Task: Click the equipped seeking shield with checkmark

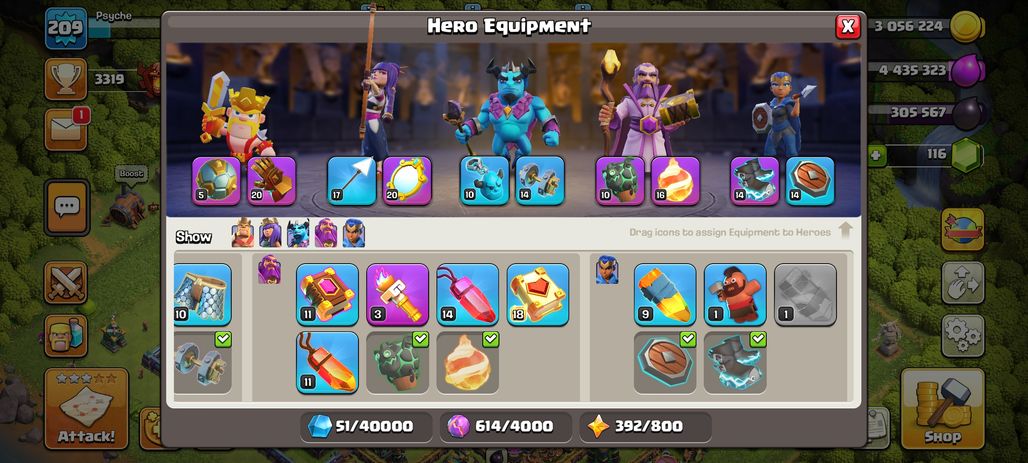Action: pyautogui.click(x=665, y=363)
